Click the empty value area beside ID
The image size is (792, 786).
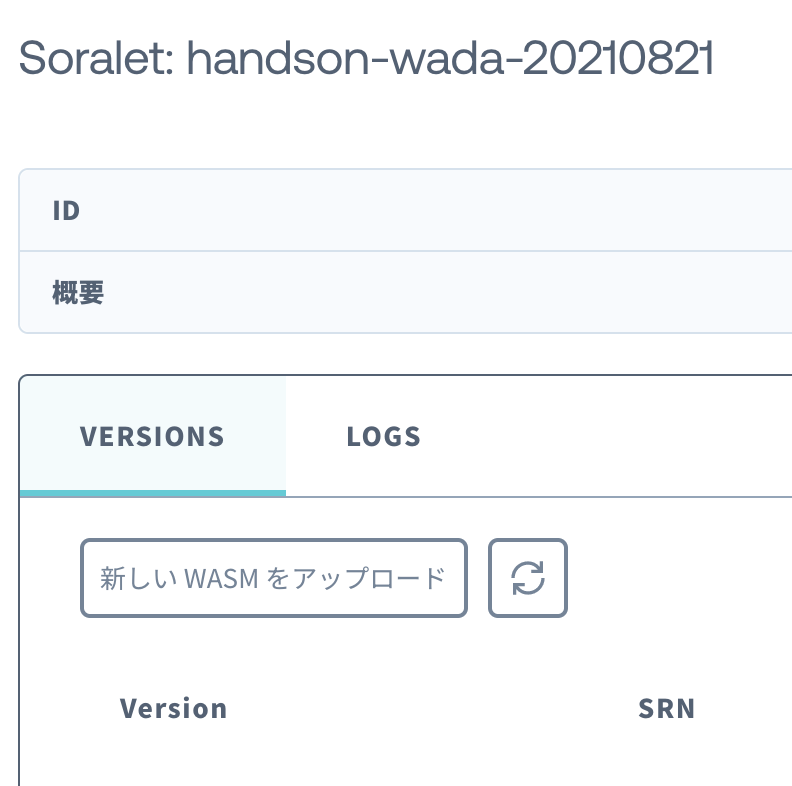click(x=455, y=210)
